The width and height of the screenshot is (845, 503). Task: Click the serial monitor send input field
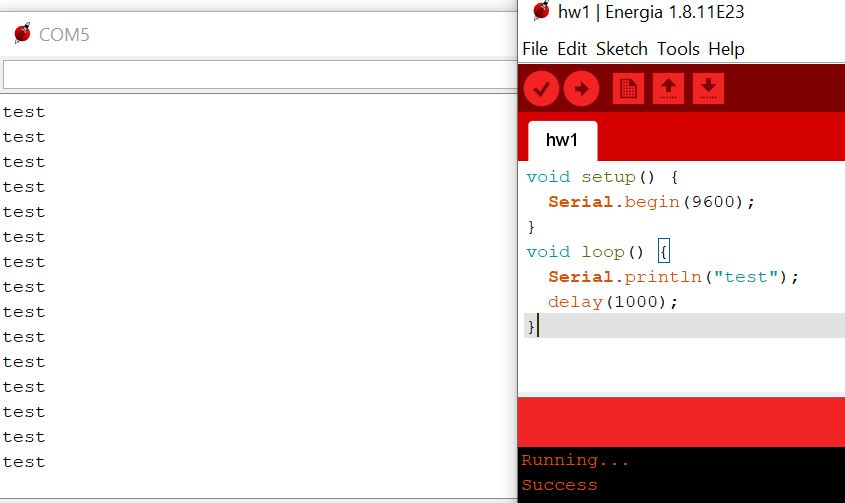pyautogui.click(x=260, y=74)
